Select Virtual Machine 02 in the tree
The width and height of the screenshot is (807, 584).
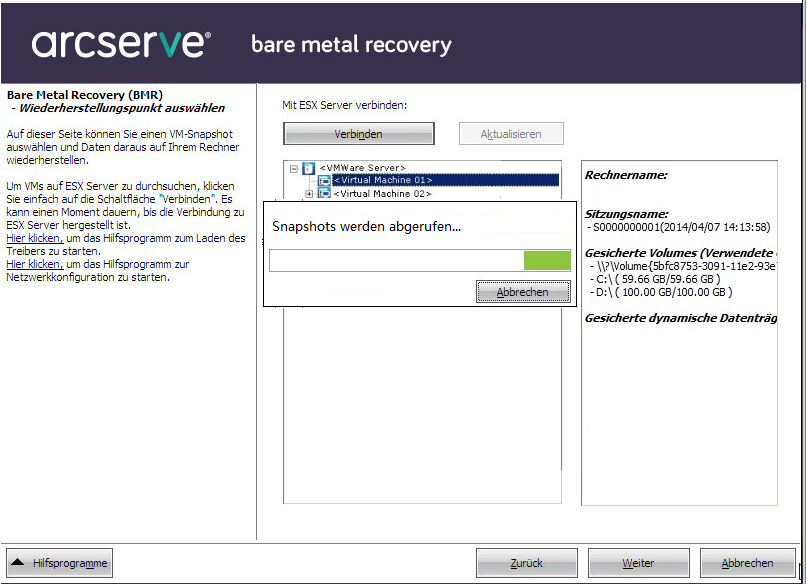click(381, 193)
